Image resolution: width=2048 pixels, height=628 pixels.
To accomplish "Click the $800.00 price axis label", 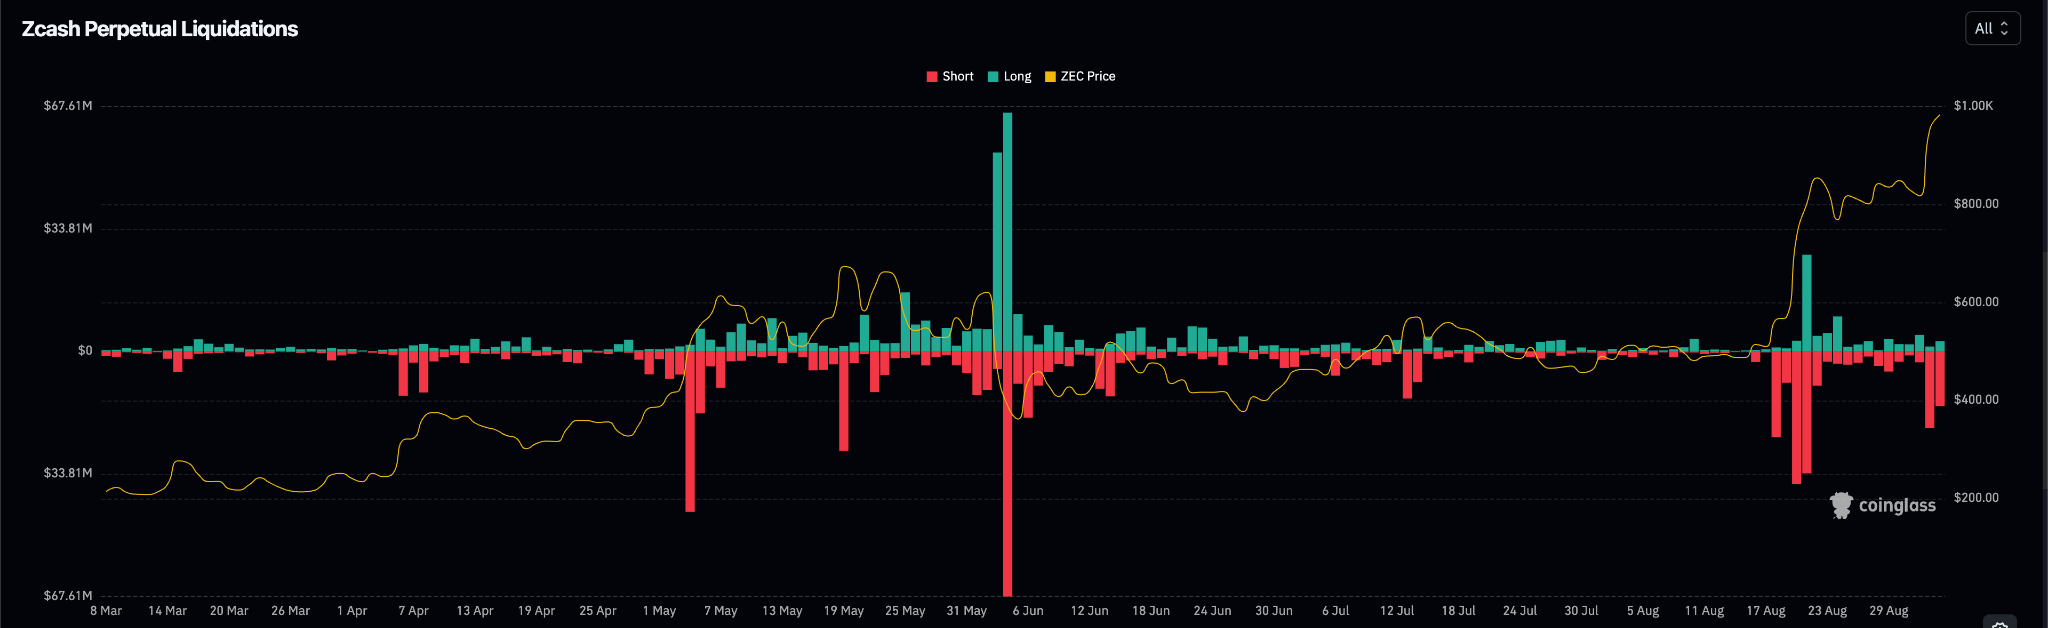I will (1976, 204).
